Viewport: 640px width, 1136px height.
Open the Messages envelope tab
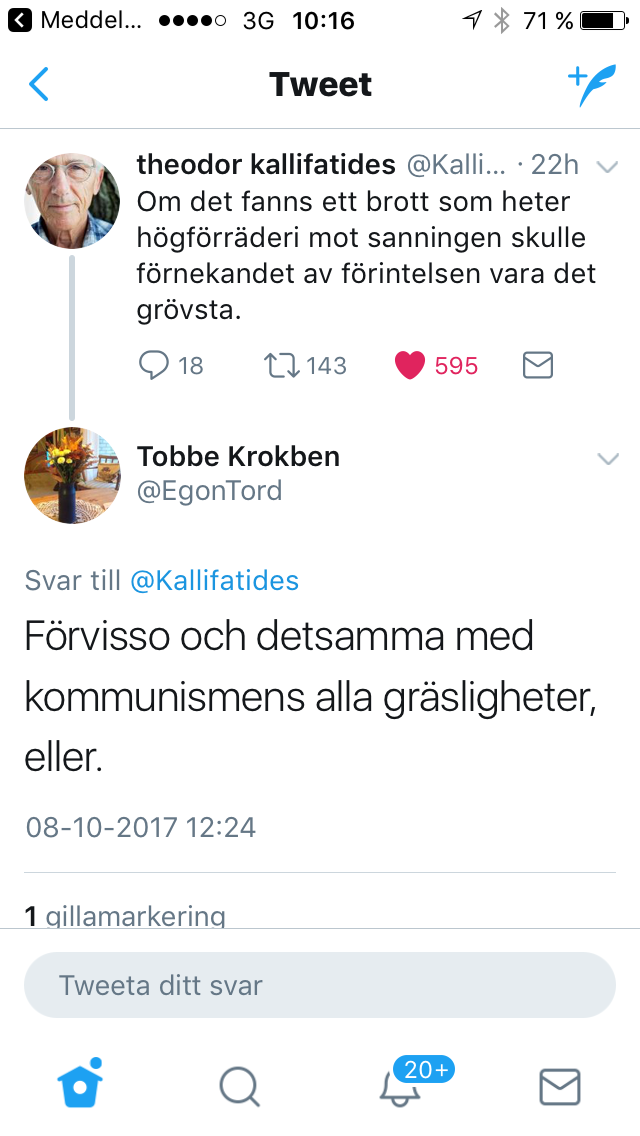point(560,1085)
